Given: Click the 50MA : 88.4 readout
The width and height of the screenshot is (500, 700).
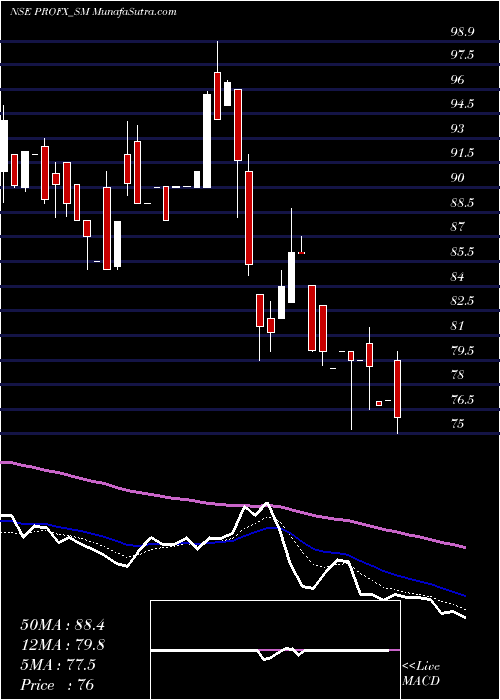Looking at the screenshot, I should (x=62, y=625).
